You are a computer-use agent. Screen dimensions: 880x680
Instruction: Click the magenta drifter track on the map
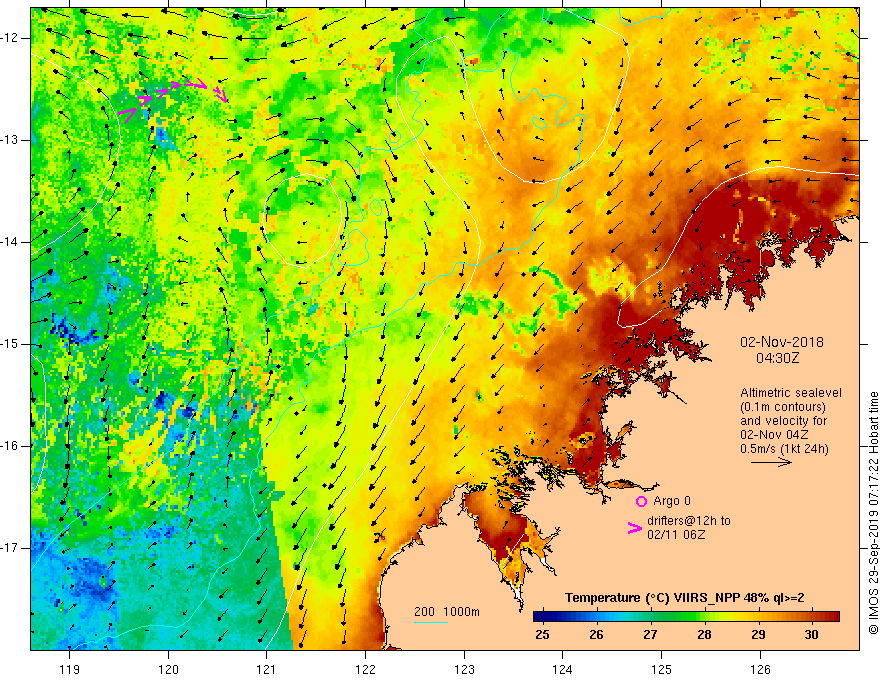173,99
